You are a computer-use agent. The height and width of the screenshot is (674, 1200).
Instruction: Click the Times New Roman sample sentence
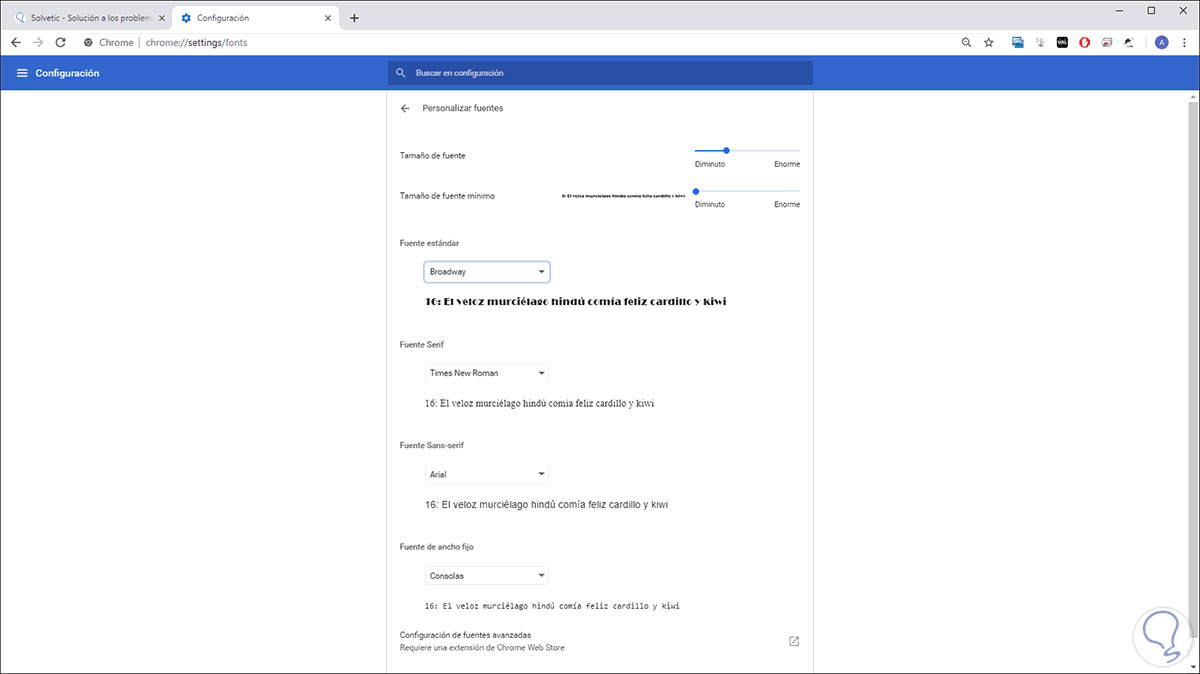click(540, 403)
